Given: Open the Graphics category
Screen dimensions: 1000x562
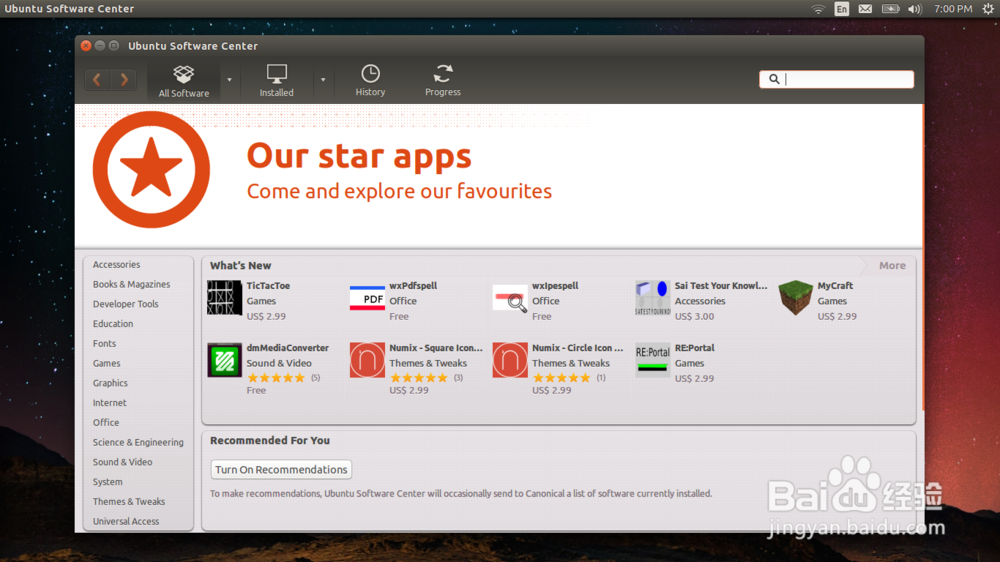Looking at the screenshot, I should point(110,383).
